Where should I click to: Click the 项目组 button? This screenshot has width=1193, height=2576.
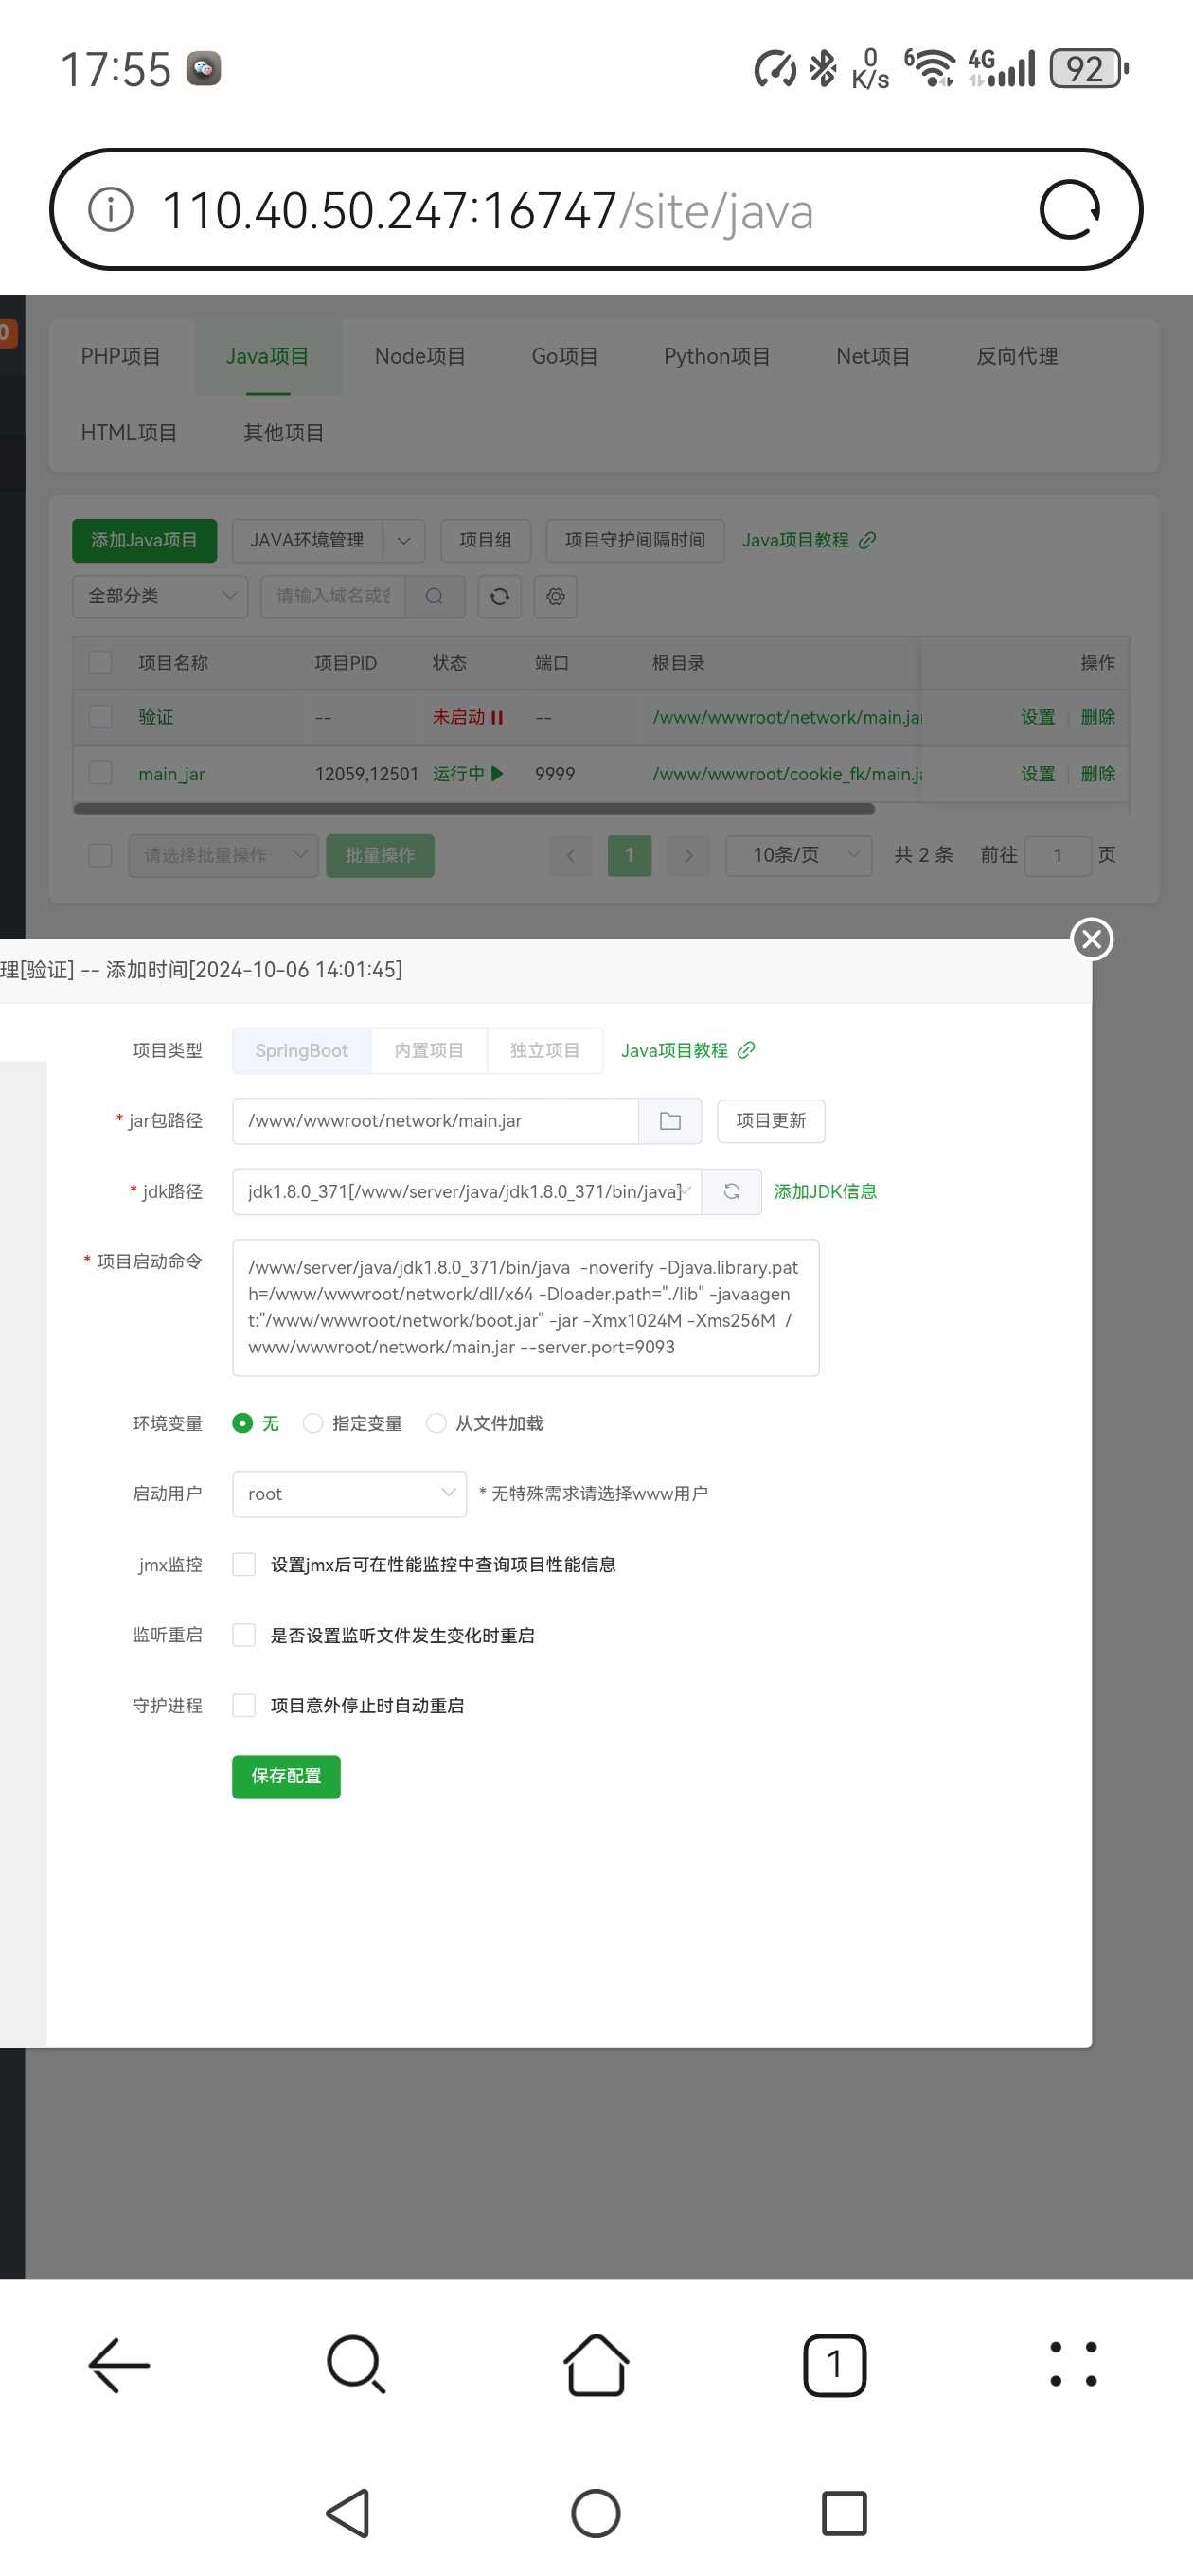pos(486,541)
